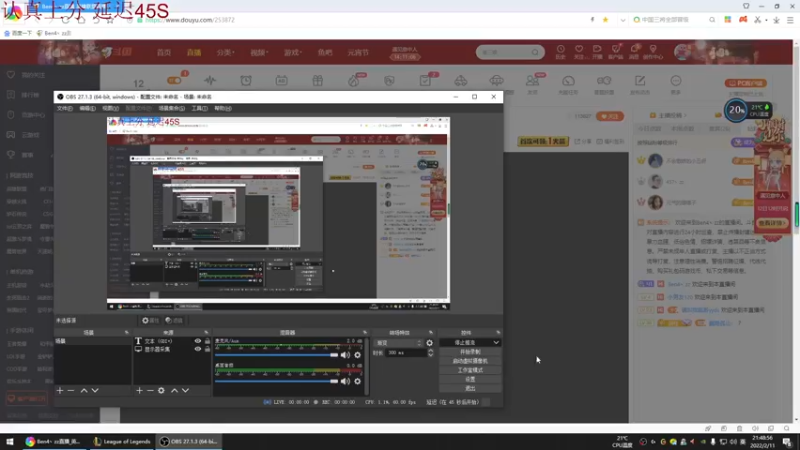Remove selected scene with the minus icon
This screenshot has height=450, width=800.
pyautogui.click(x=71, y=390)
